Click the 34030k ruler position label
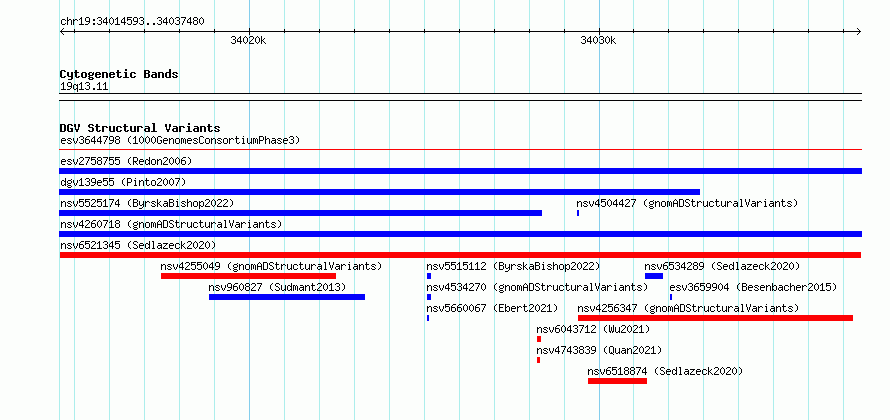 pyautogui.click(x=598, y=41)
